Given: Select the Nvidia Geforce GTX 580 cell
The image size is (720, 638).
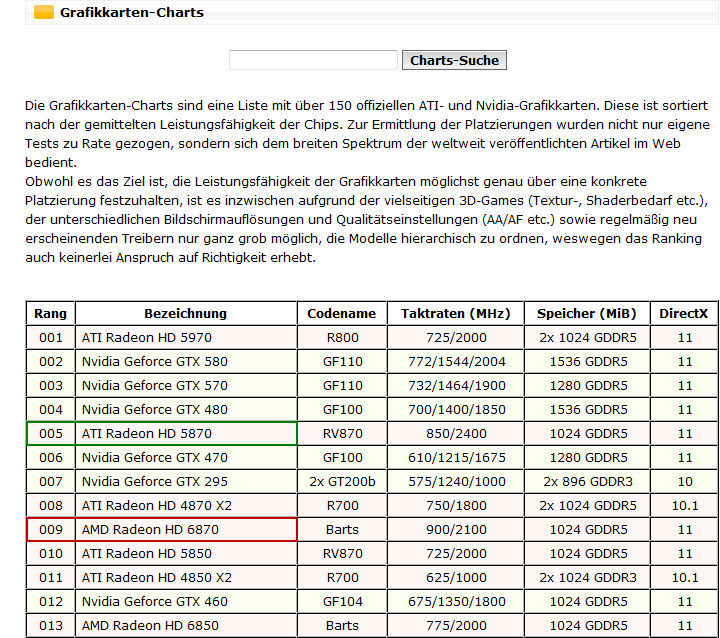Looking at the screenshot, I should tap(186, 361).
